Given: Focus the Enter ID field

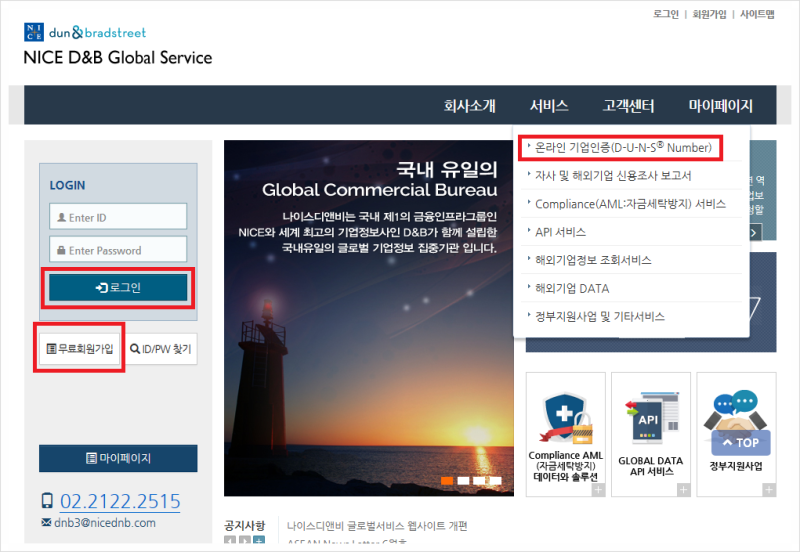Looking at the screenshot, I should (118, 216).
